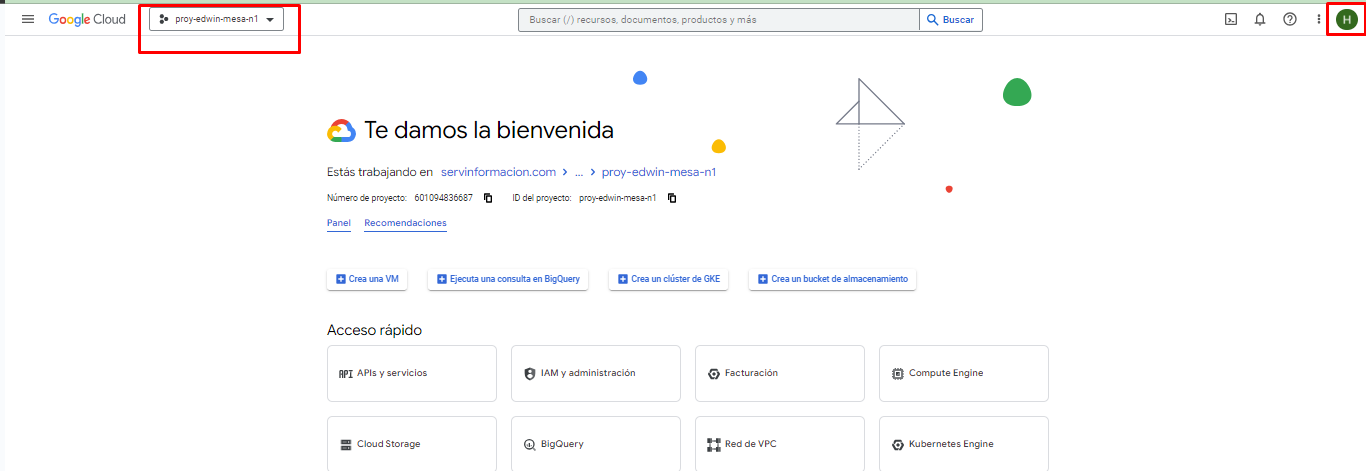Click Crea un bucket de almacenamiento
This screenshot has height=471, width=1366.
point(833,279)
